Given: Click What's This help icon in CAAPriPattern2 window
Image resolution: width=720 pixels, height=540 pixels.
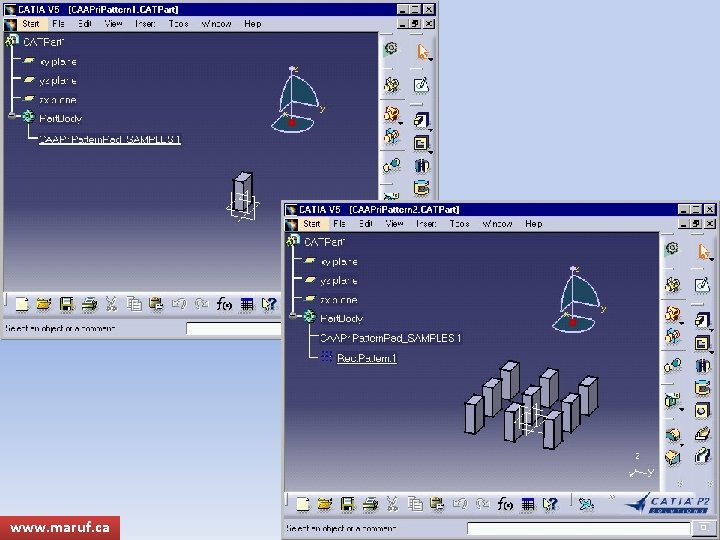Looking at the screenshot, I should (x=550, y=504).
